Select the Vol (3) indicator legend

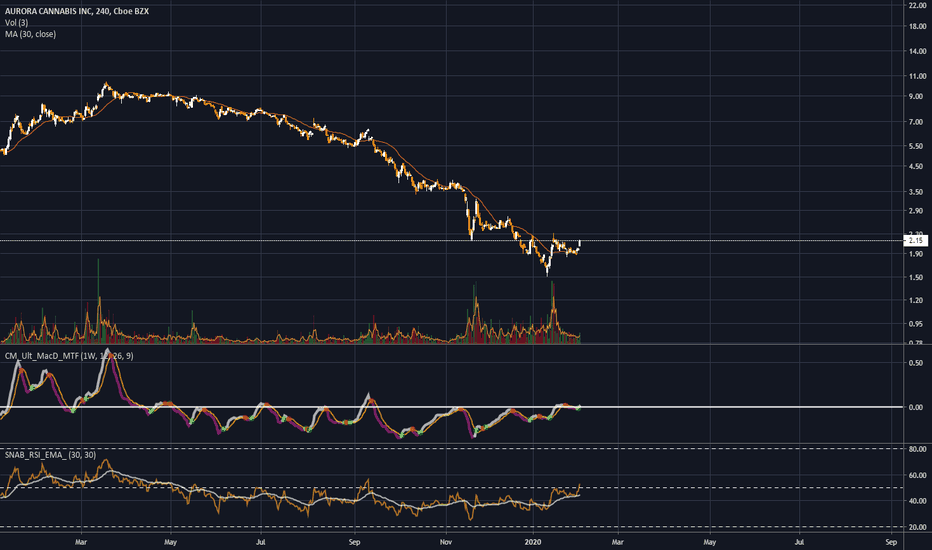pyautogui.click(x=17, y=23)
